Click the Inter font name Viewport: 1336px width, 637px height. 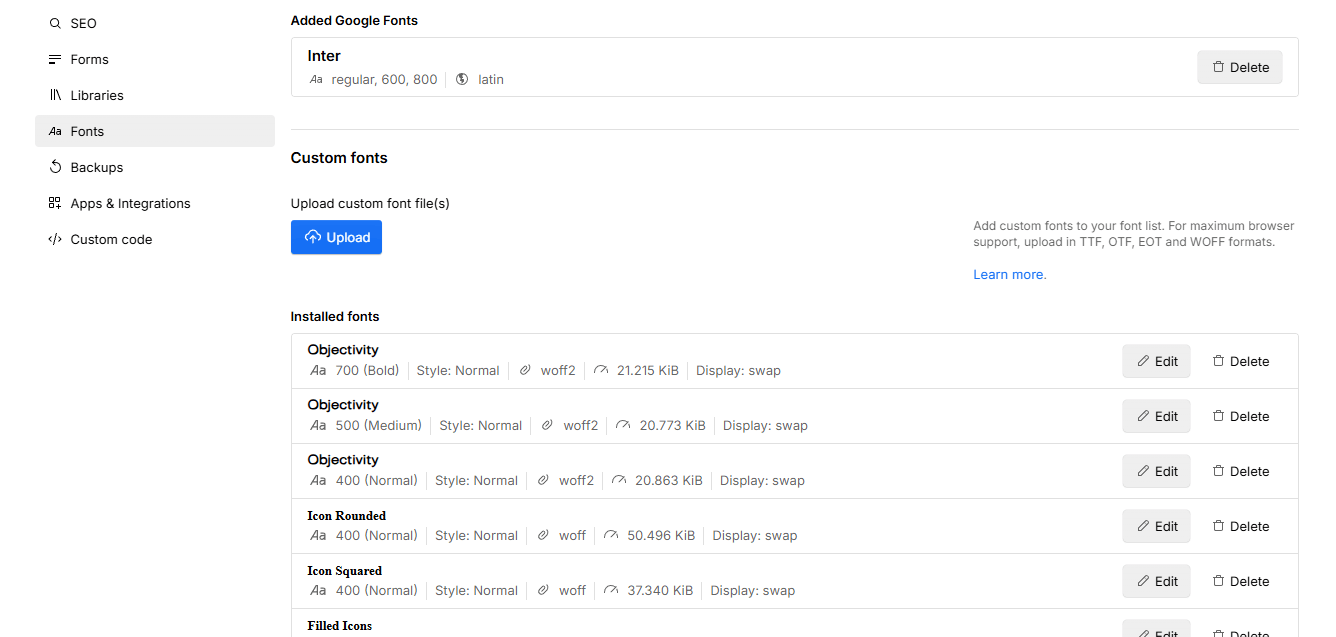click(324, 56)
